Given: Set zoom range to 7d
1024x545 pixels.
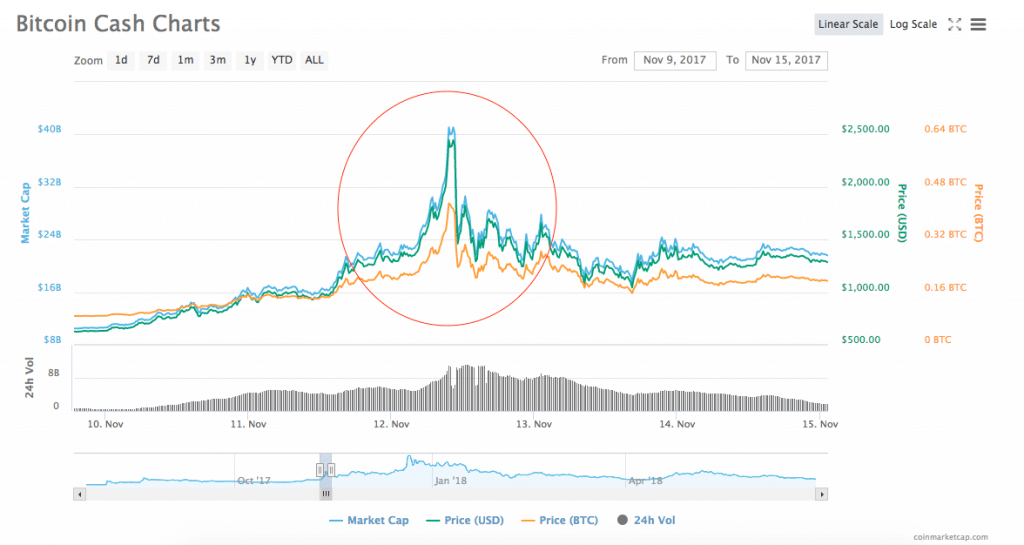Looking at the screenshot, I should [x=153, y=60].
